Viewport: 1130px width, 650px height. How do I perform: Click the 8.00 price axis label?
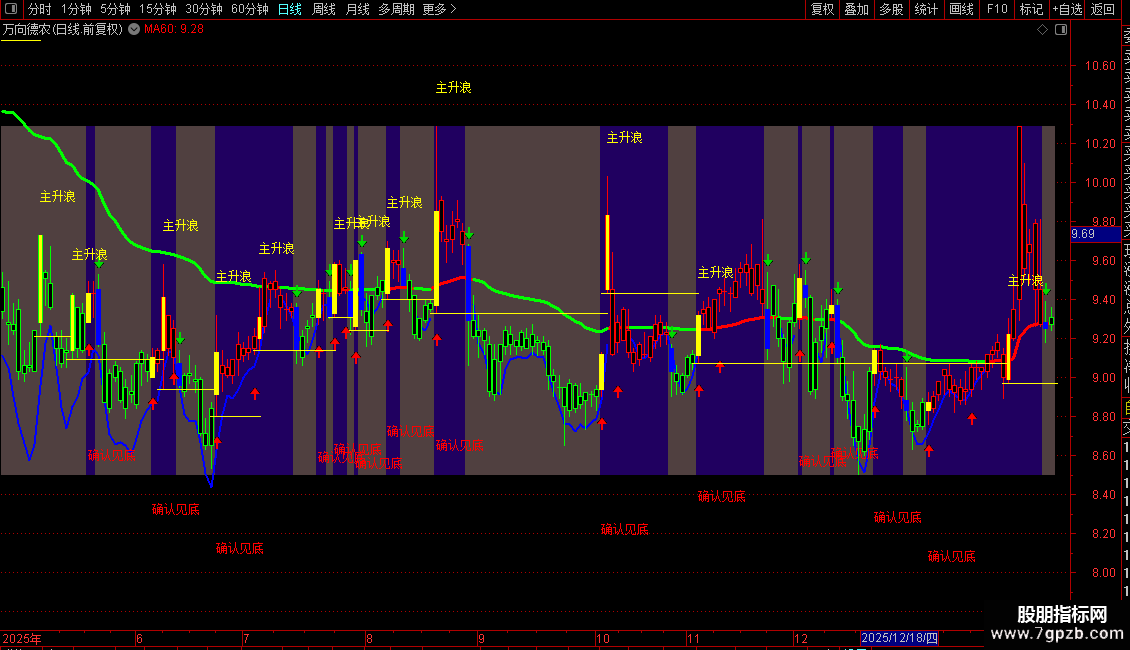(x=1103, y=573)
